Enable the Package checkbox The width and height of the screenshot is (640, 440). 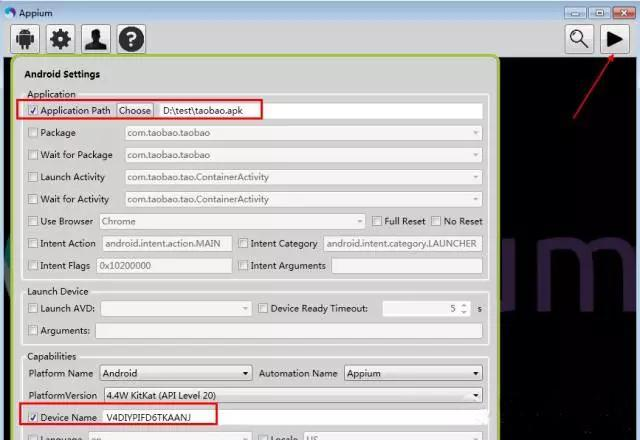pos(33,132)
